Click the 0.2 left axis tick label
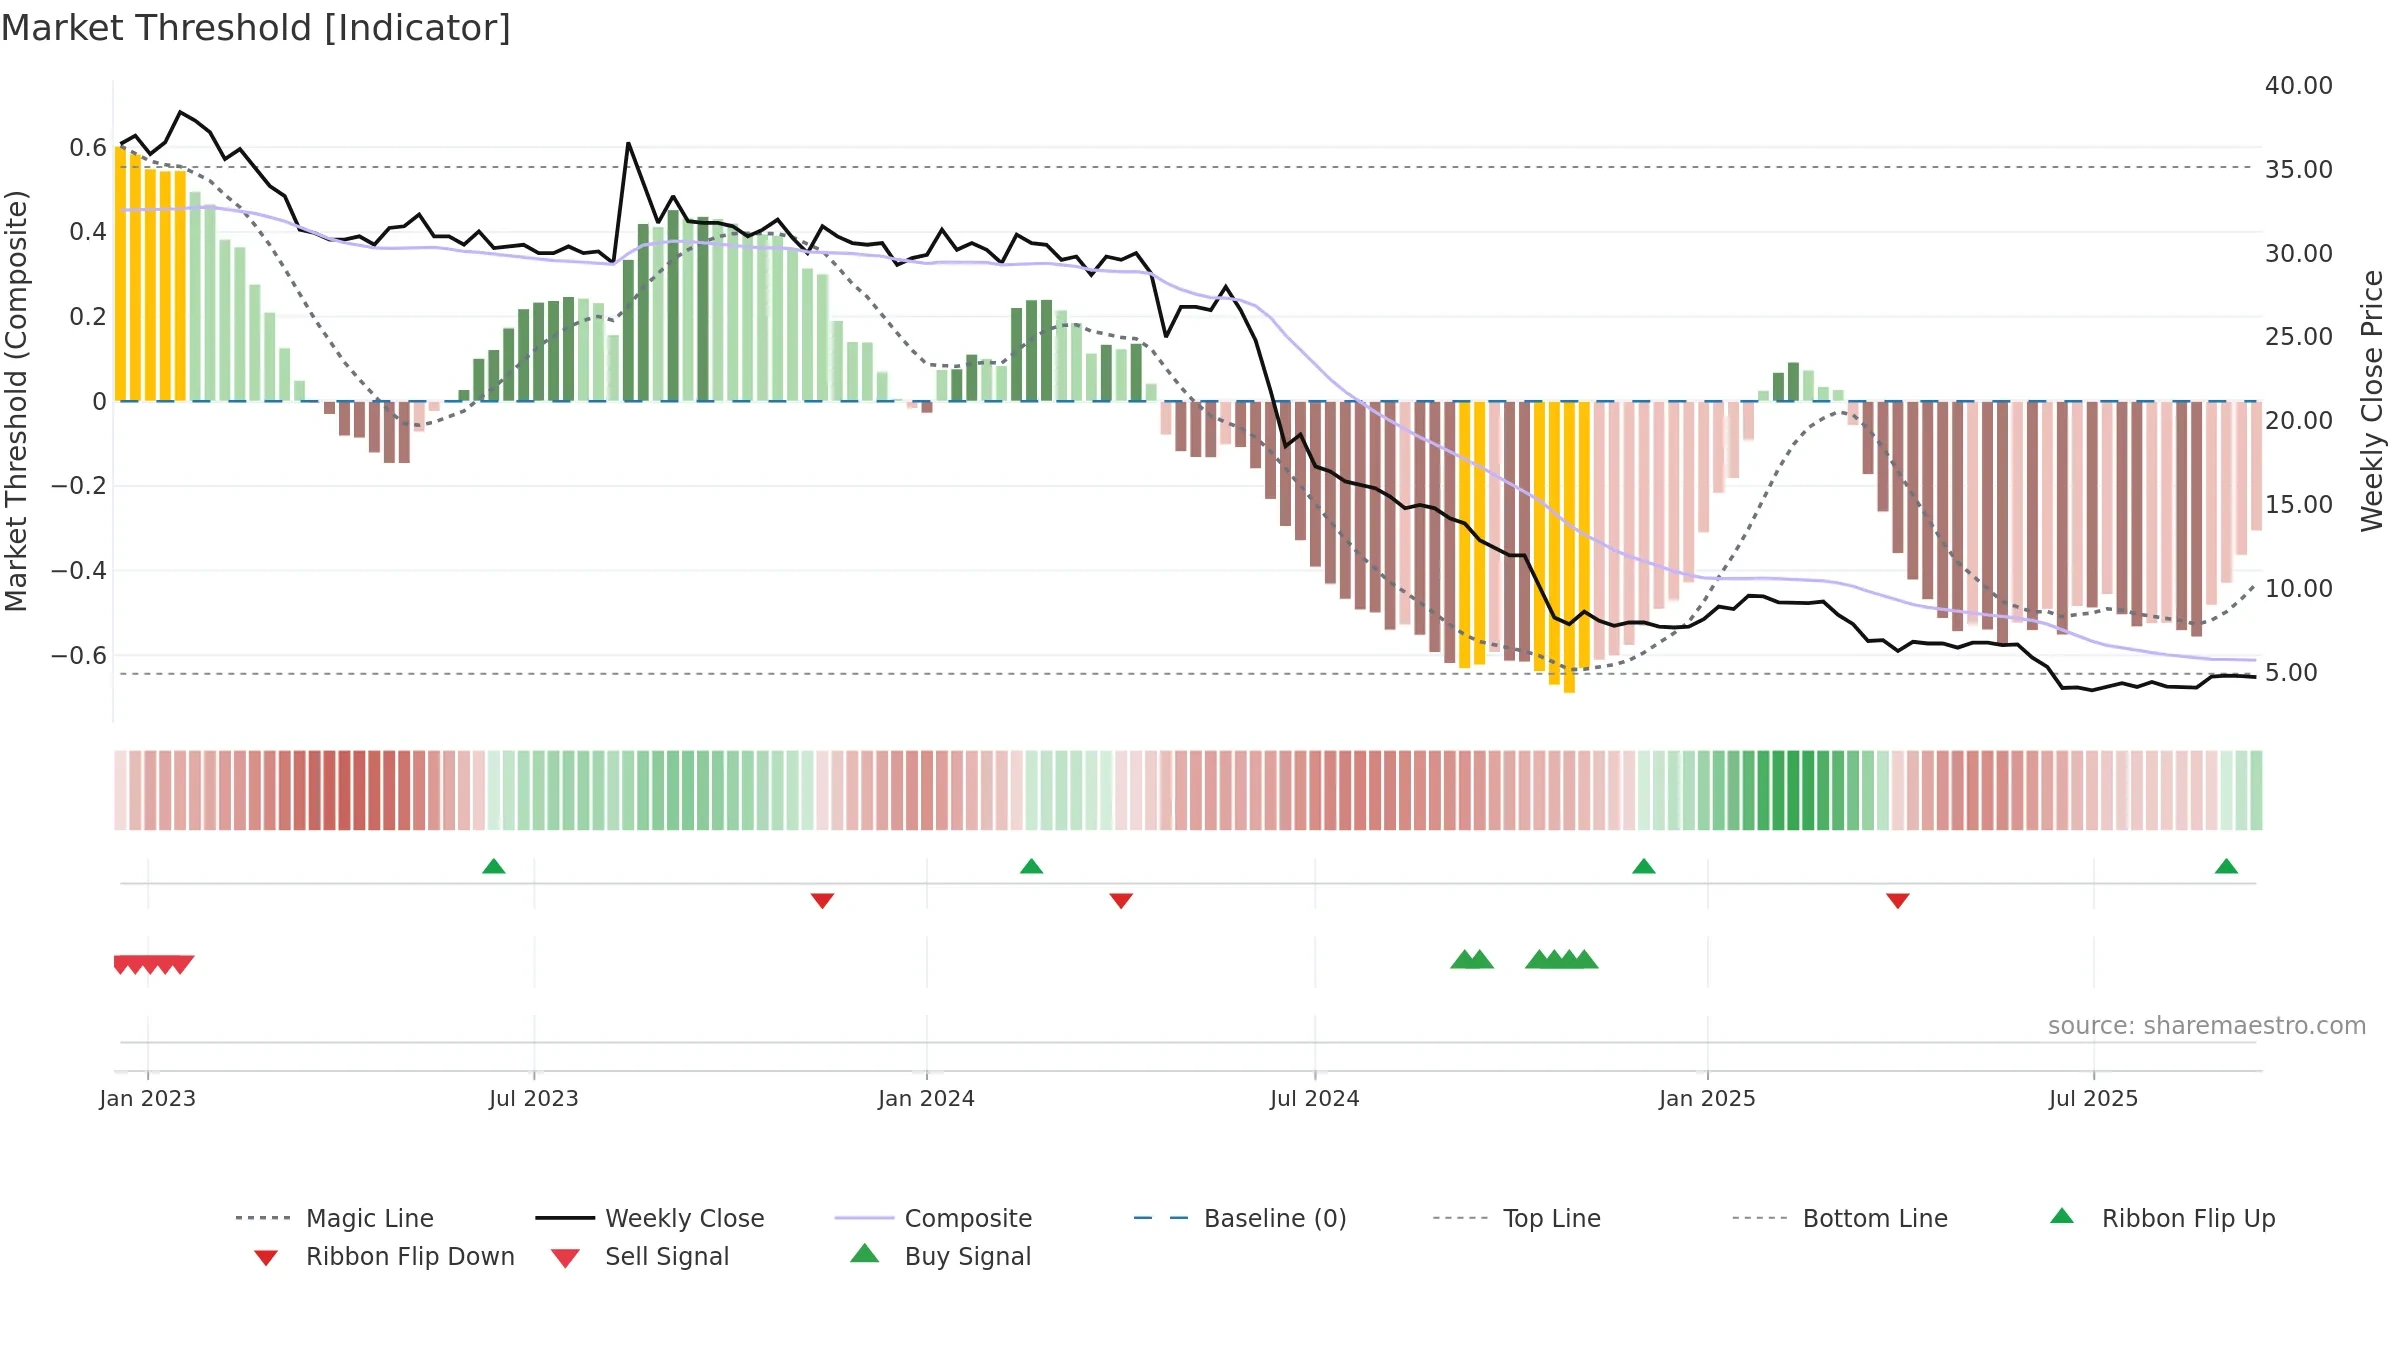 coord(88,317)
